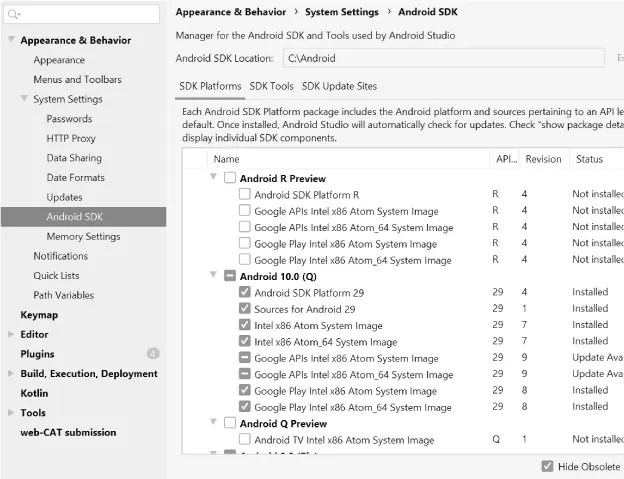The image size is (624, 479).
Task: Click the Plugins update count badge
Action: click(153, 354)
